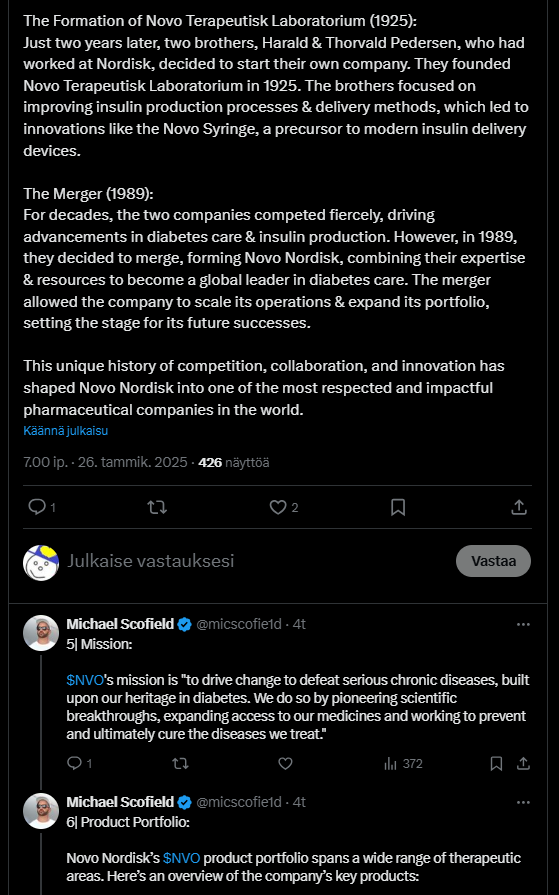This screenshot has height=895, width=559.
Task: Click the reply icon on the main post
Action: (37, 507)
